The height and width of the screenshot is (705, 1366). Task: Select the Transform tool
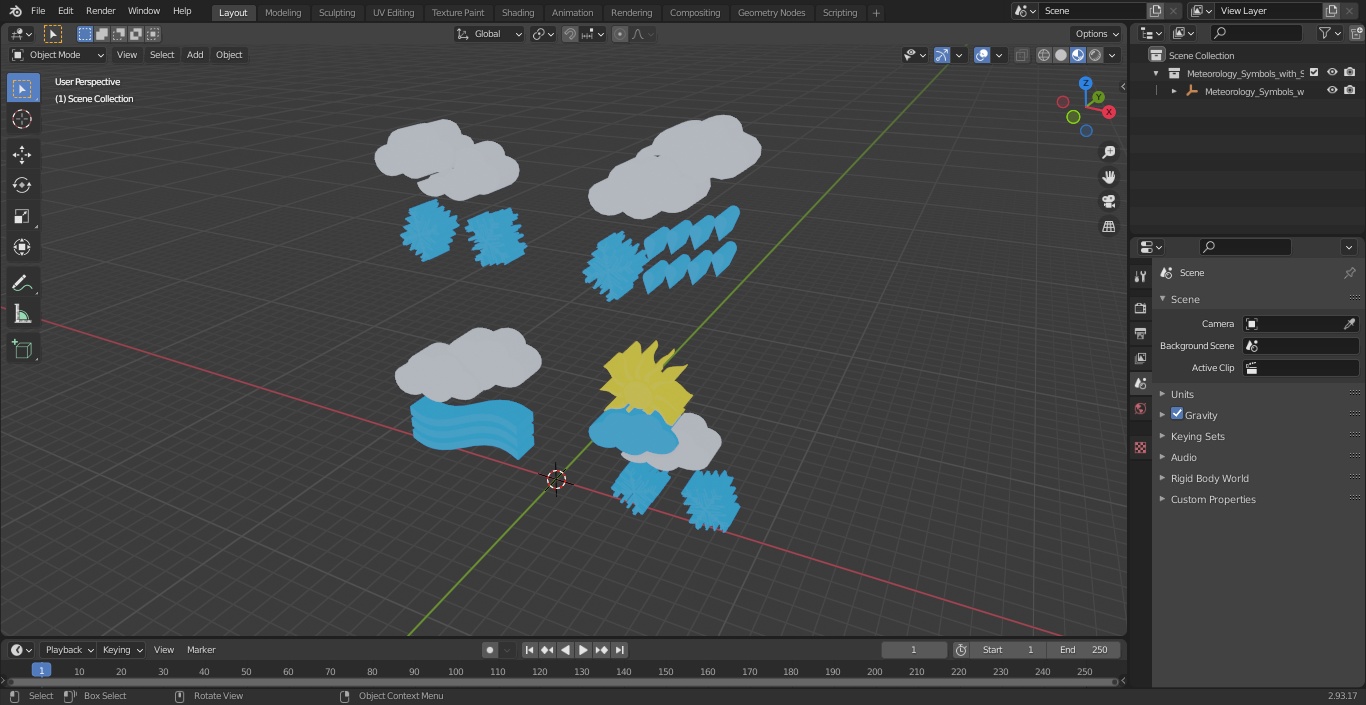(22, 247)
